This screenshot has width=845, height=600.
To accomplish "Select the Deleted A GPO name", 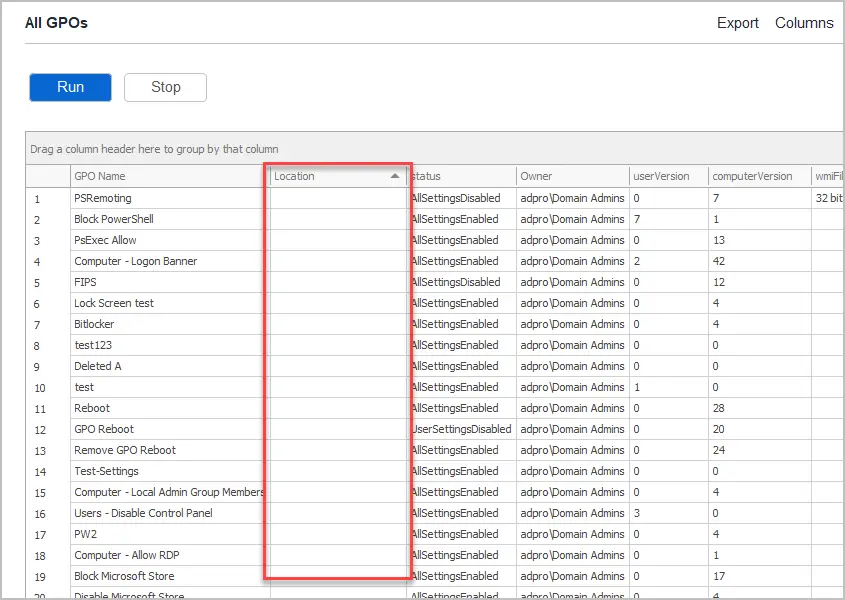I will pos(98,367).
